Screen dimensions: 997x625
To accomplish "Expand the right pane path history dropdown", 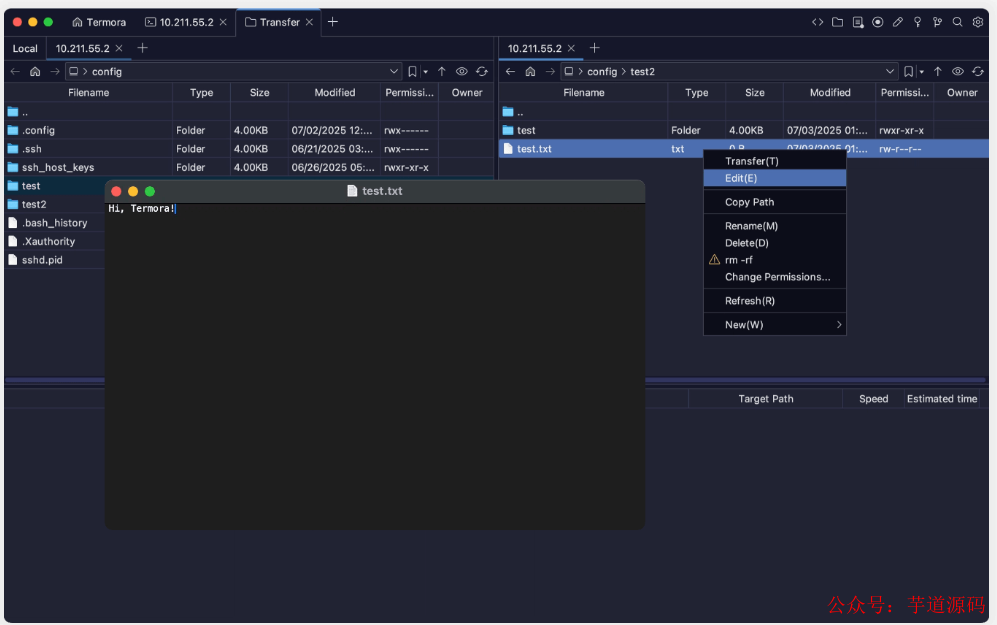I will click(x=890, y=72).
